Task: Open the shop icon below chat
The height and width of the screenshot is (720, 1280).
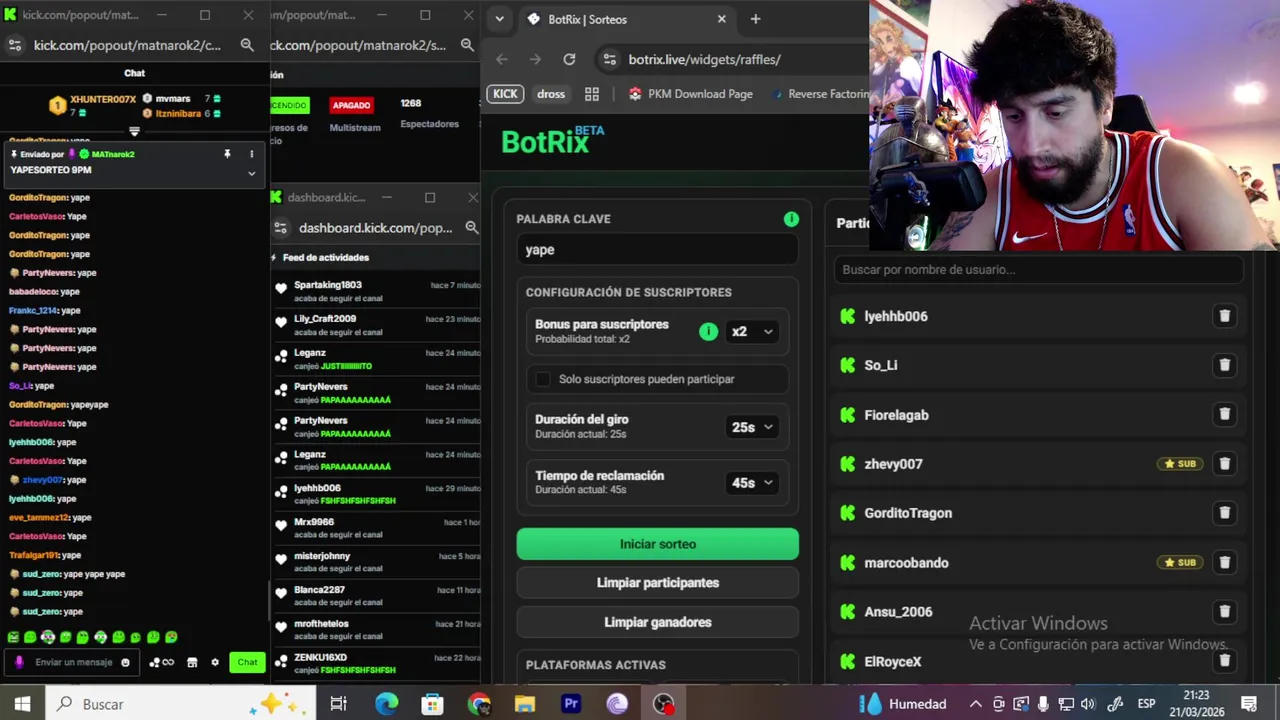Action: tap(192, 662)
